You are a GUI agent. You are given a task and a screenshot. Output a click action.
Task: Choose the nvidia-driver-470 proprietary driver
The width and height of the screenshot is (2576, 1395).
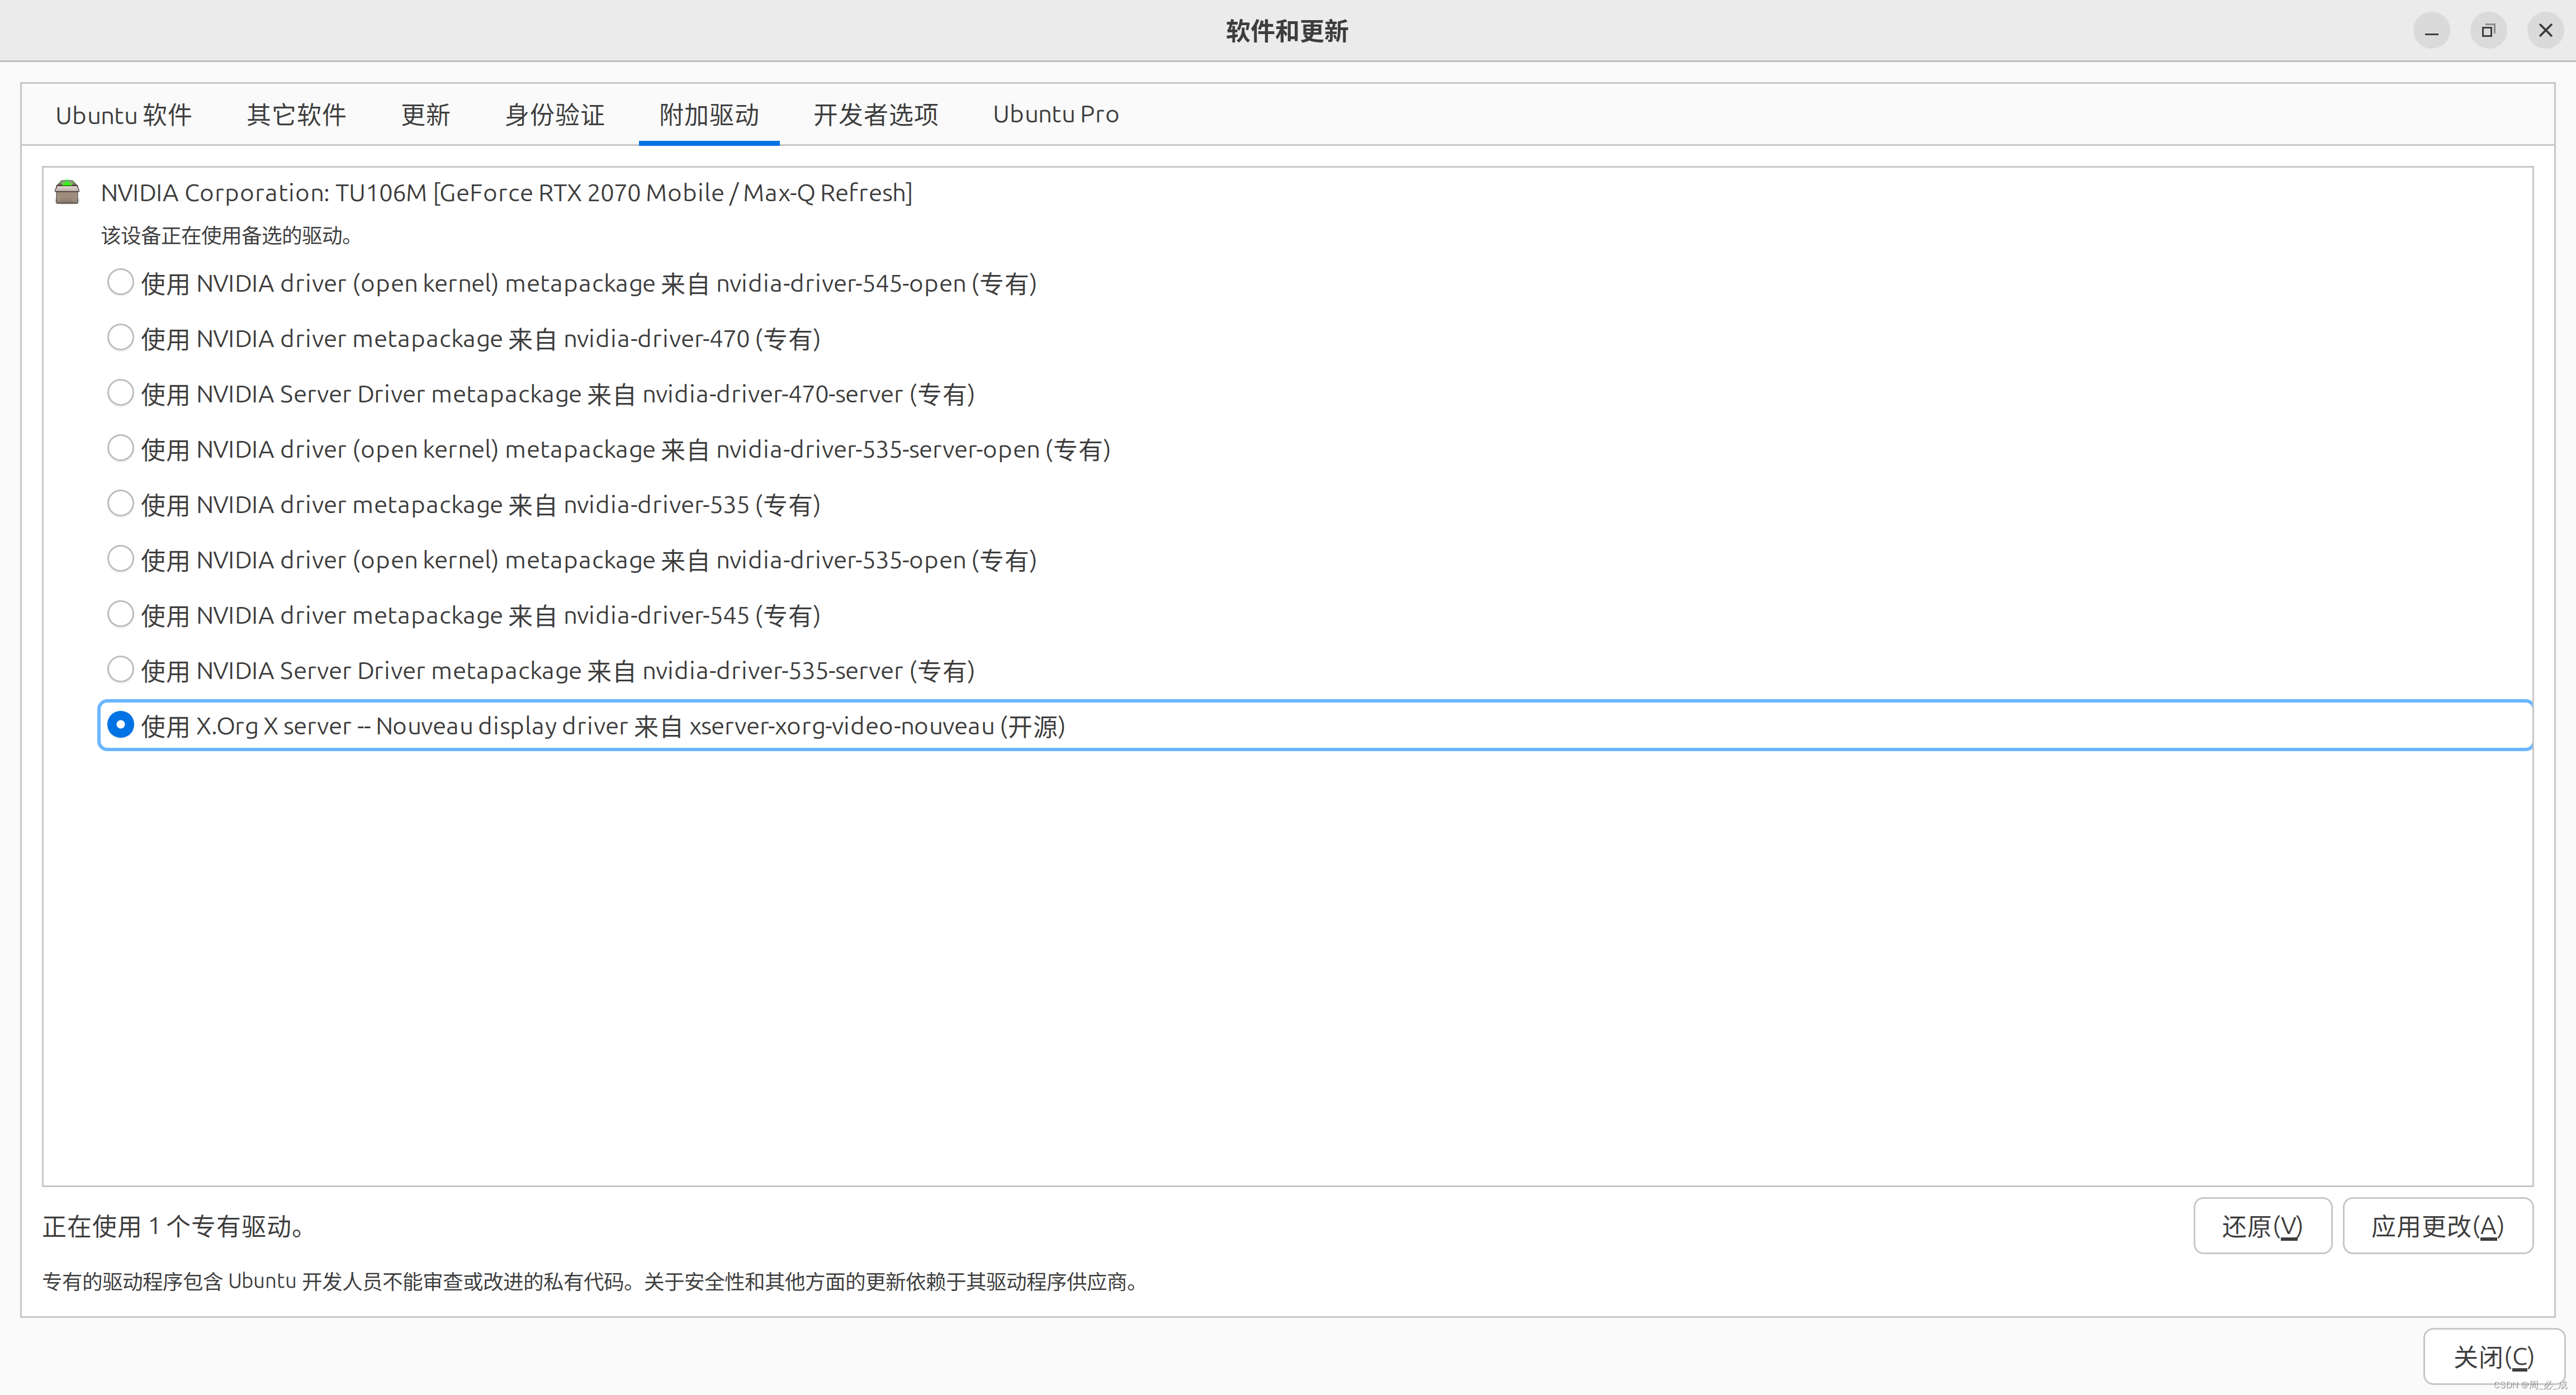pyautogui.click(x=120, y=338)
